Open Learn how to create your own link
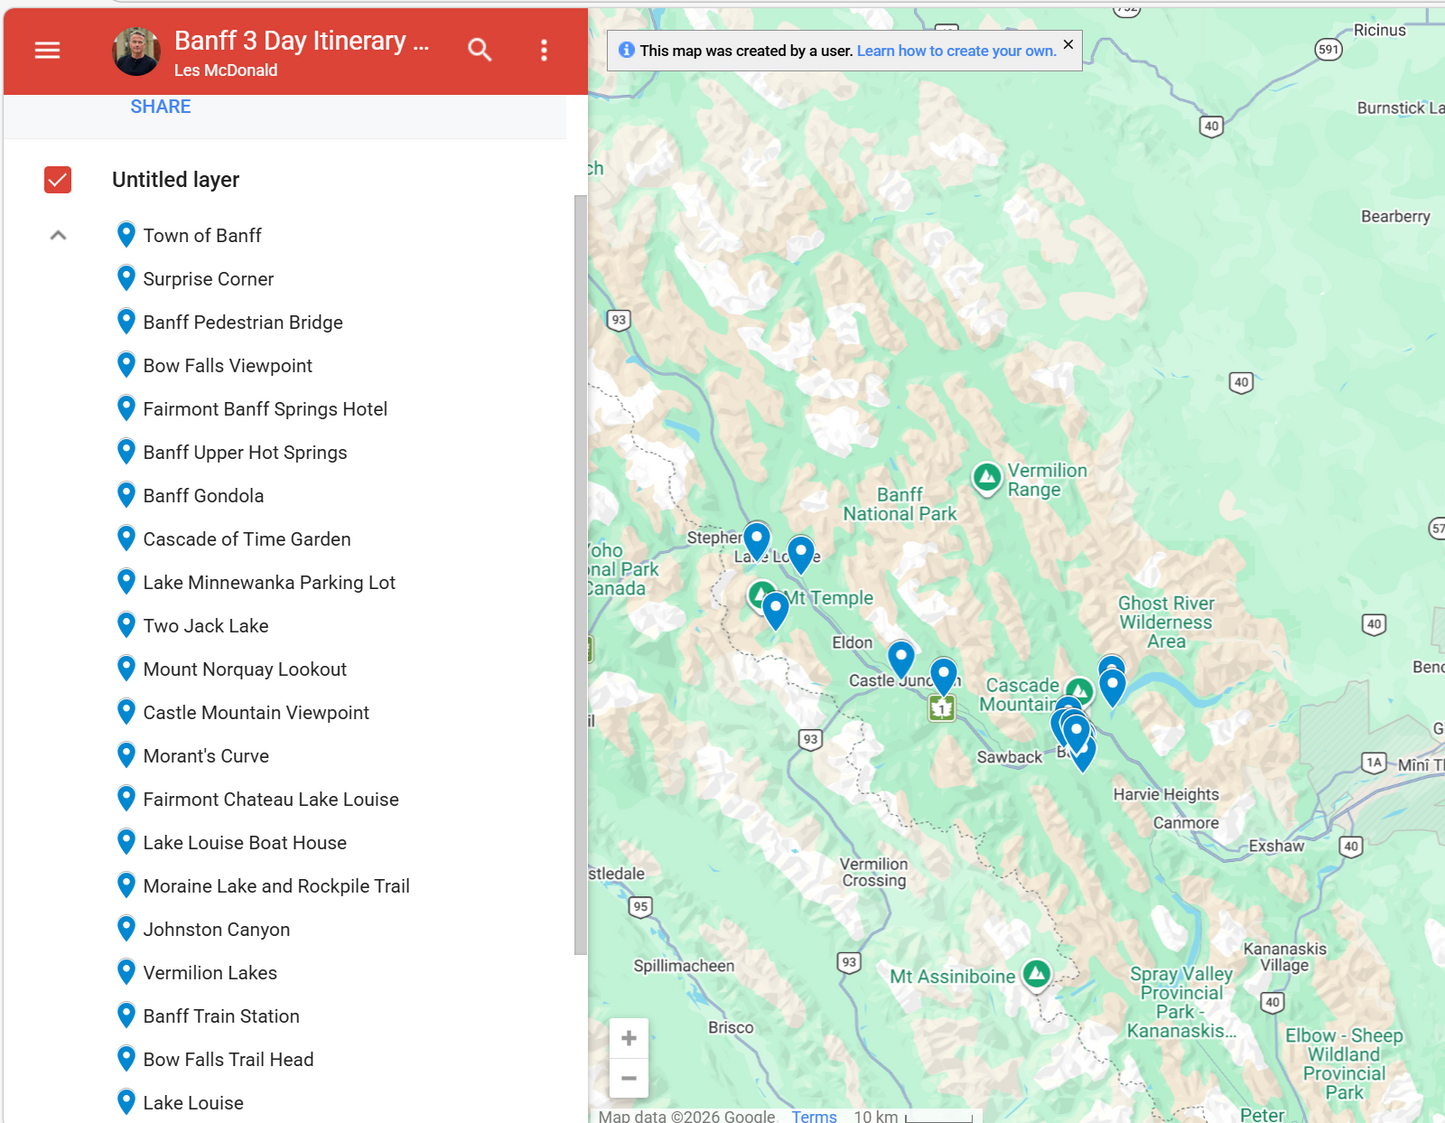The width and height of the screenshot is (1445, 1123). [956, 51]
